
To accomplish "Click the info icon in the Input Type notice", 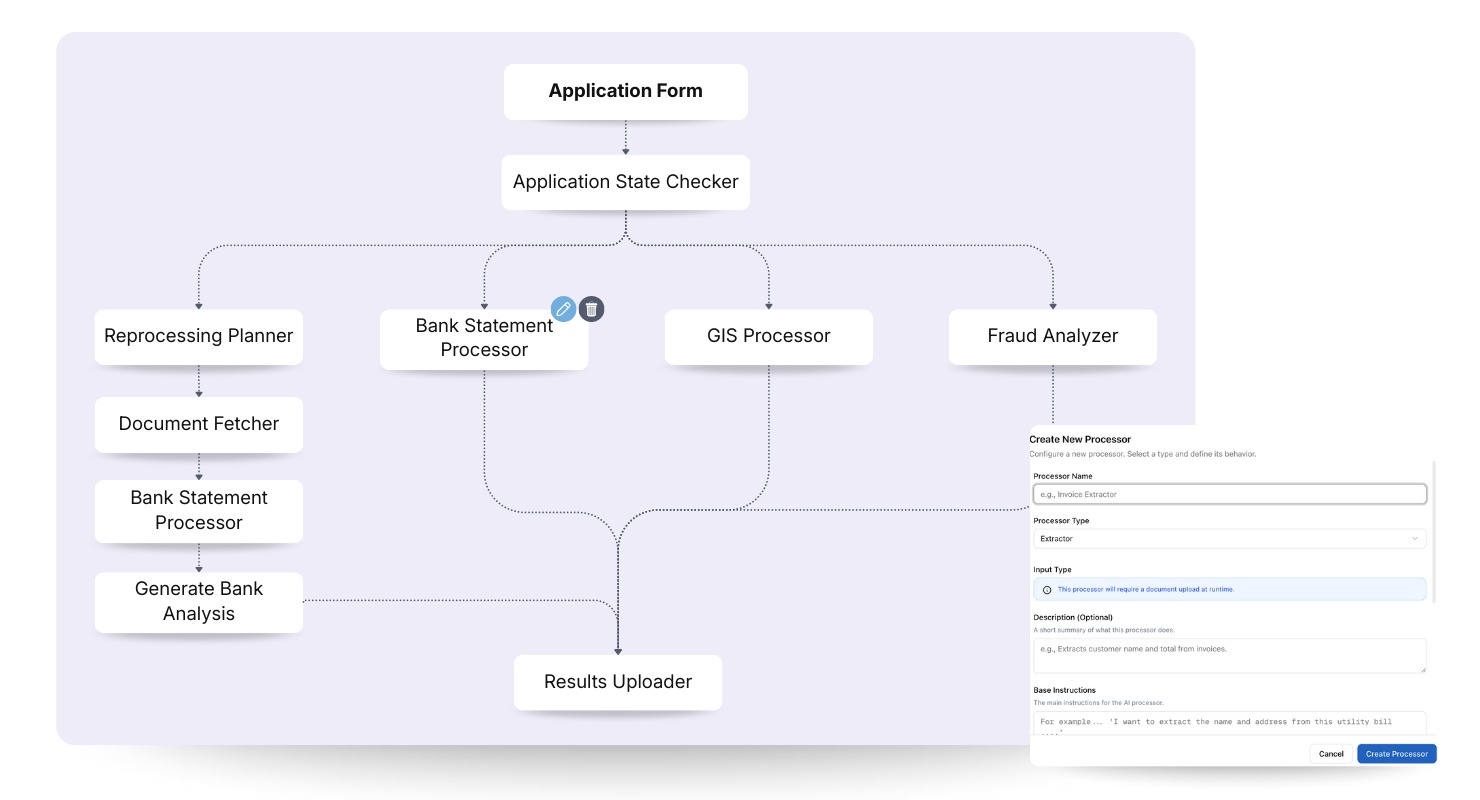I will [1047, 590].
